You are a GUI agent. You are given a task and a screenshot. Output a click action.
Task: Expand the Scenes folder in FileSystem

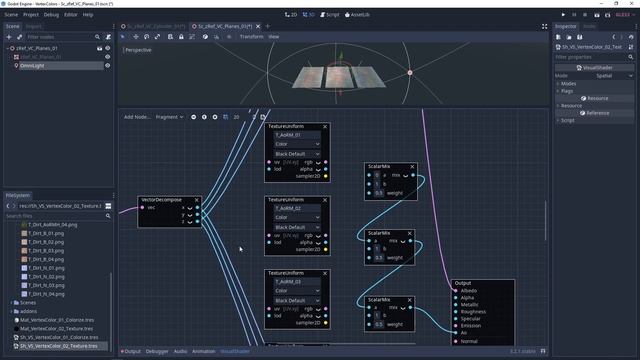[x=11, y=303]
